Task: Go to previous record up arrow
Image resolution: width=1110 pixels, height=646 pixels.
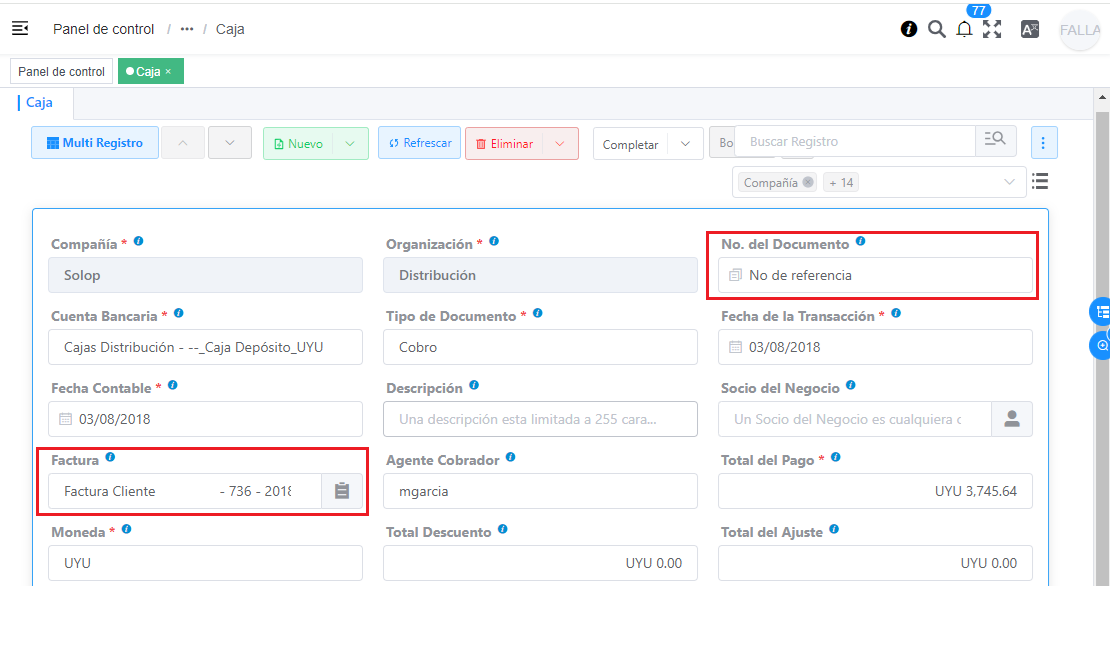Action: [x=183, y=143]
